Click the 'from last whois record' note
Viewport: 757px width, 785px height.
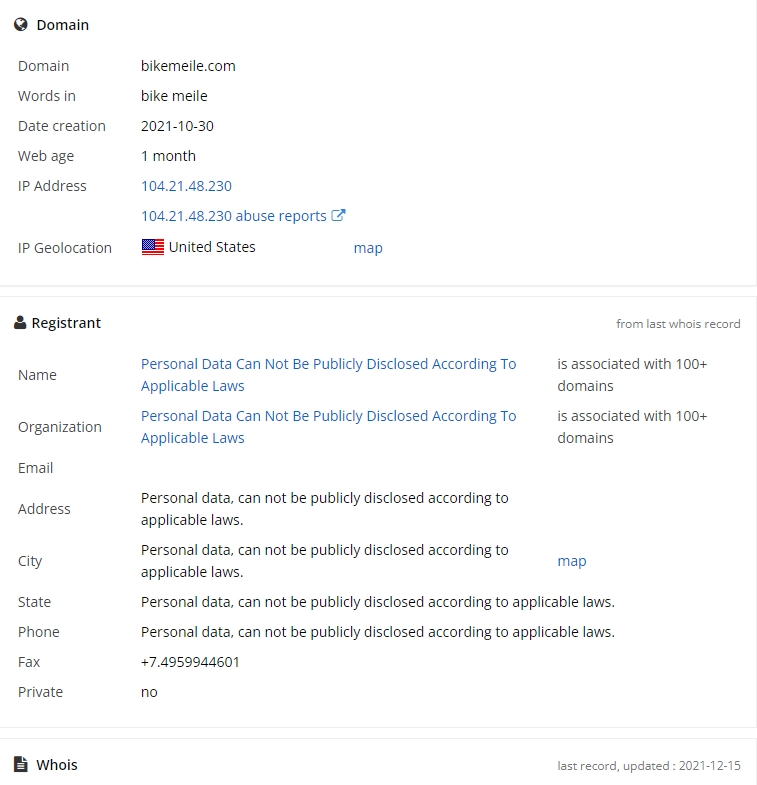coord(678,324)
